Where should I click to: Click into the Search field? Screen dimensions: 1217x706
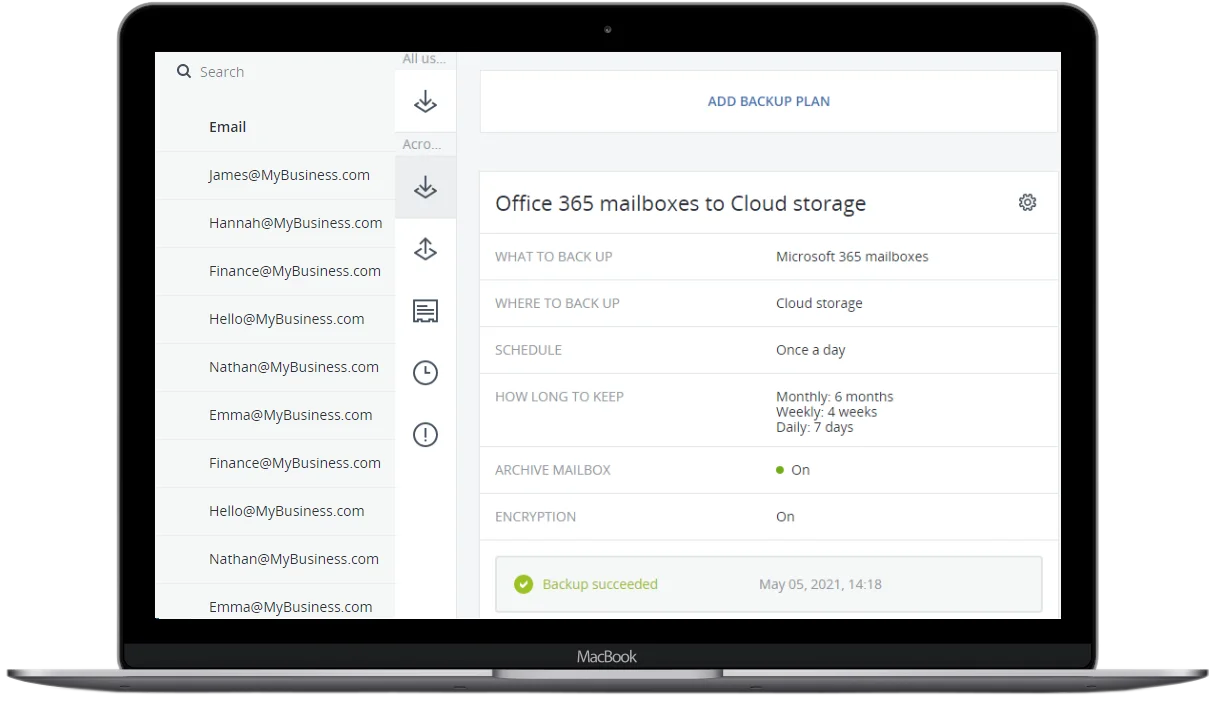click(x=280, y=72)
